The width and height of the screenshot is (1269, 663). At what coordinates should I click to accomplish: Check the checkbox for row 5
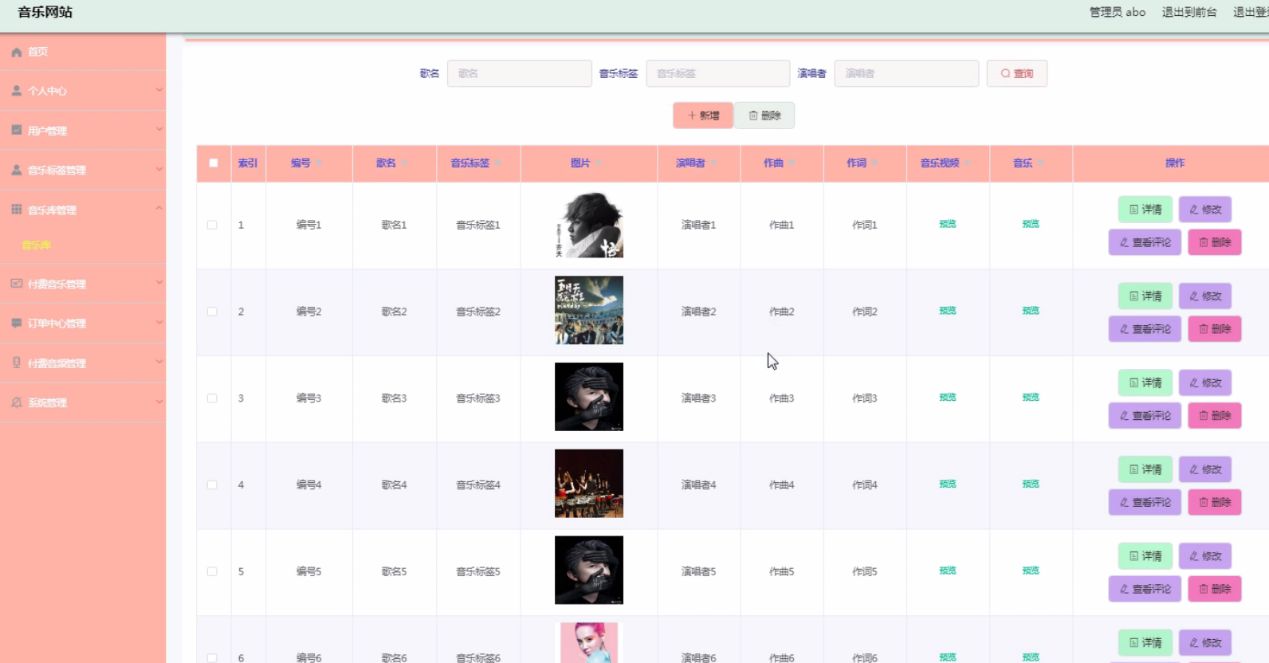[212, 571]
